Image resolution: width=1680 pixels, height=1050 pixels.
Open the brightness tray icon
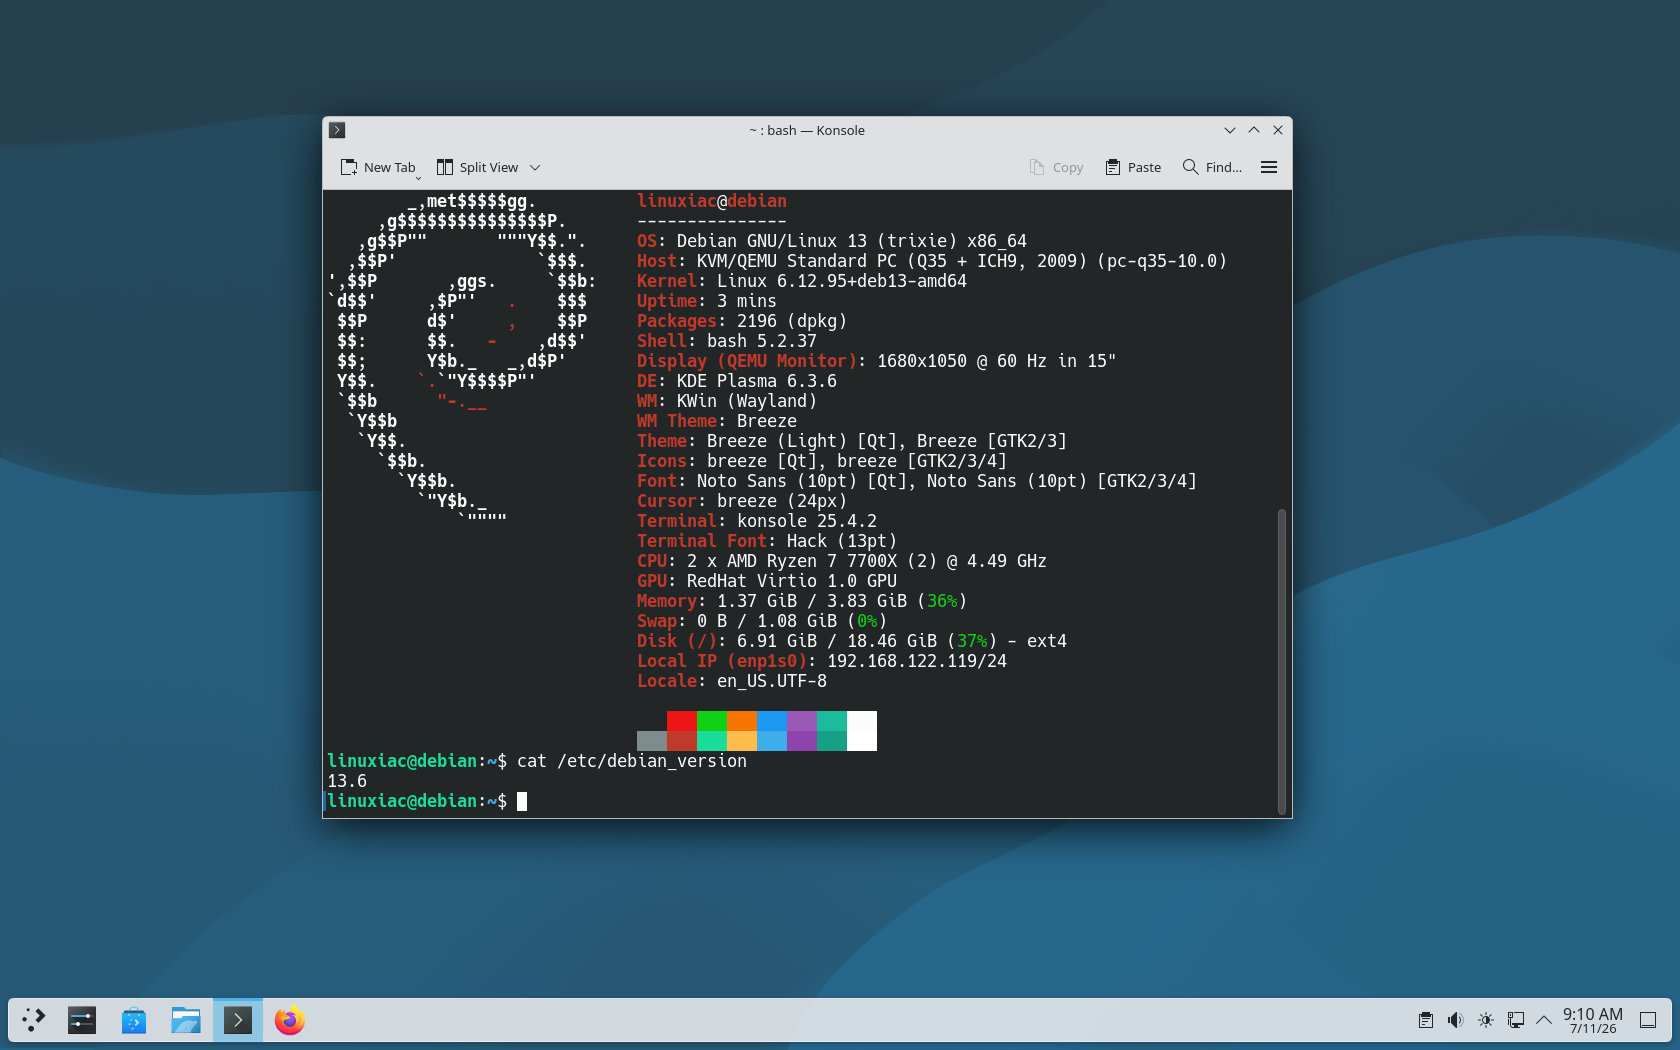[x=1486, y=1020]
